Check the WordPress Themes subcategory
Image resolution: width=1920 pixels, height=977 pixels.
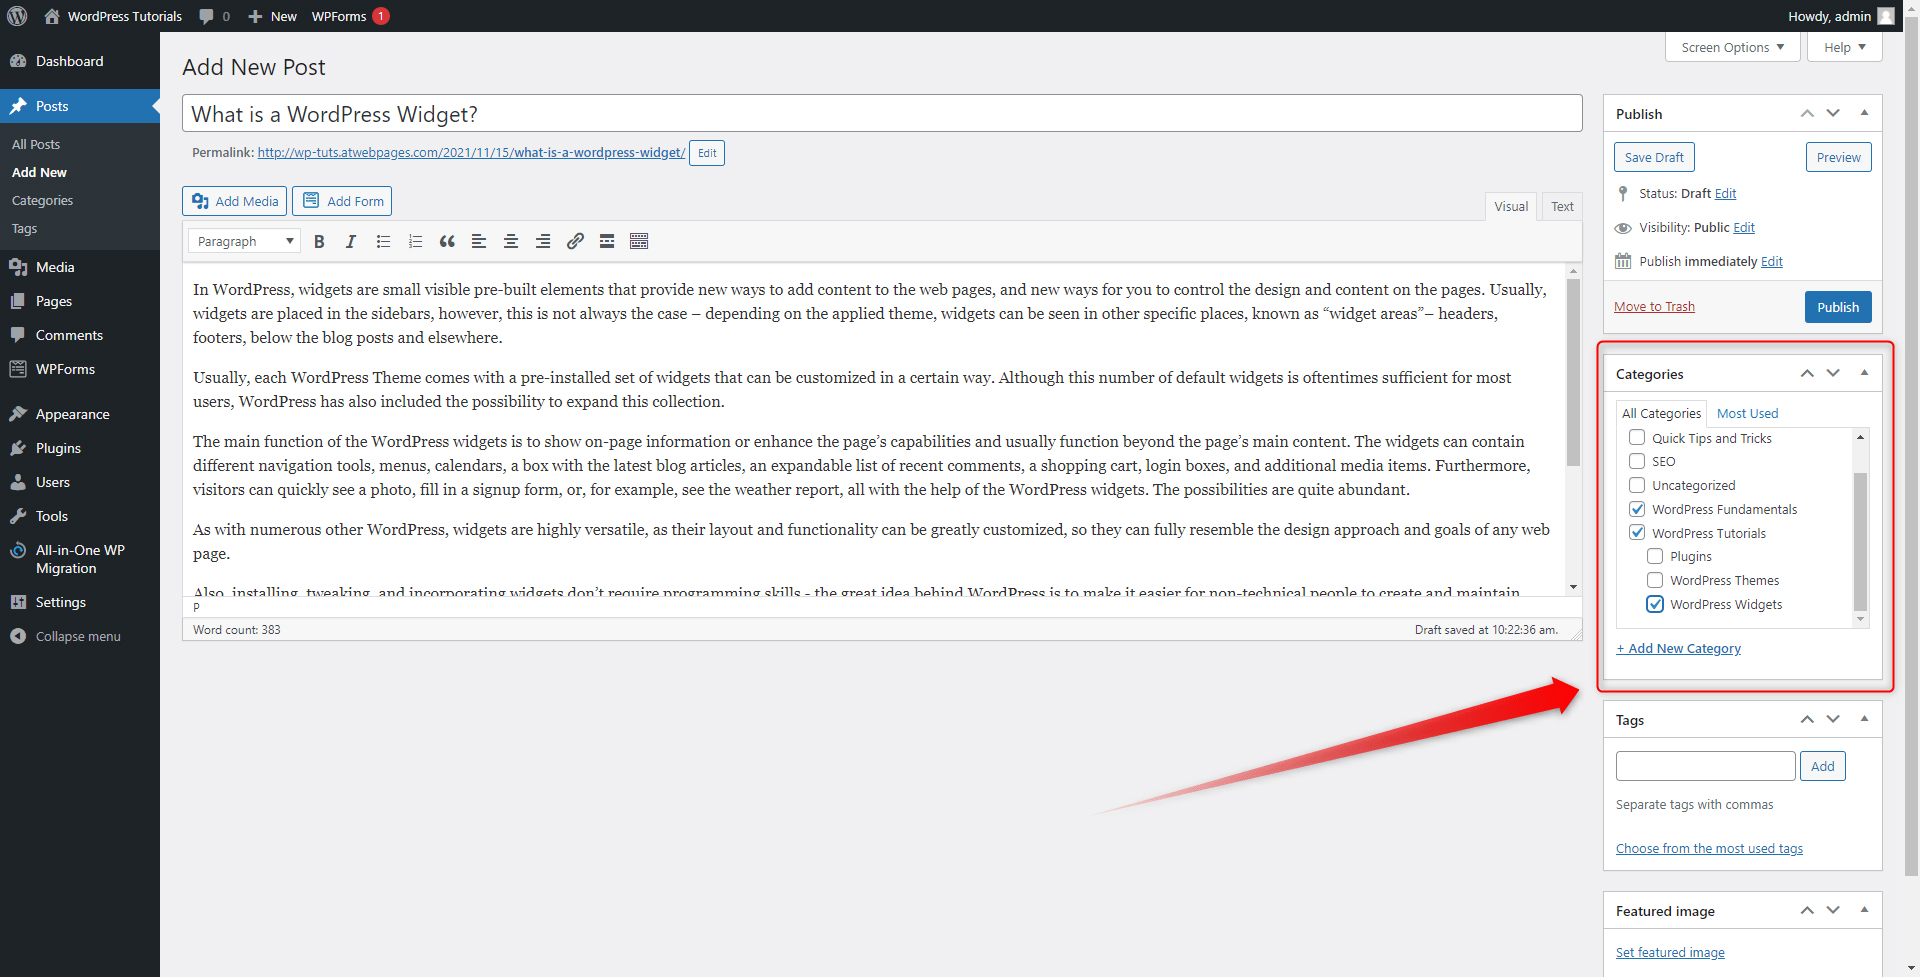click(1655, 580)
